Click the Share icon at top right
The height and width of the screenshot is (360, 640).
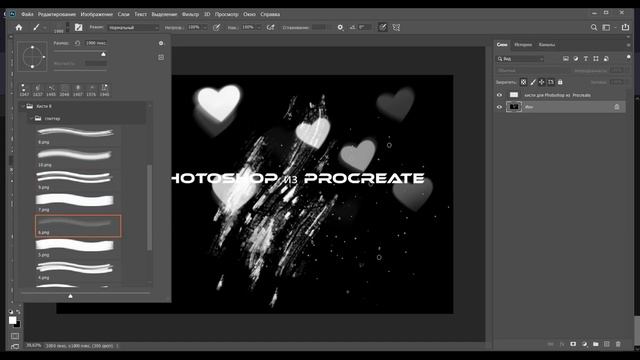[625, 27]
